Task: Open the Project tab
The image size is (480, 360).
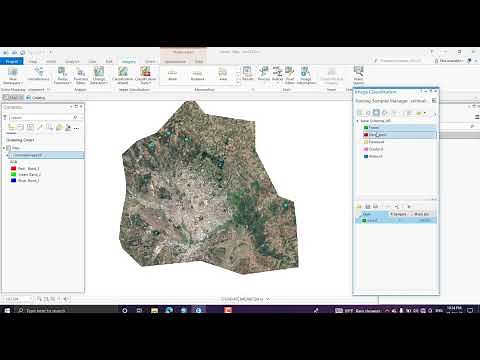Action: pos(12,61)
